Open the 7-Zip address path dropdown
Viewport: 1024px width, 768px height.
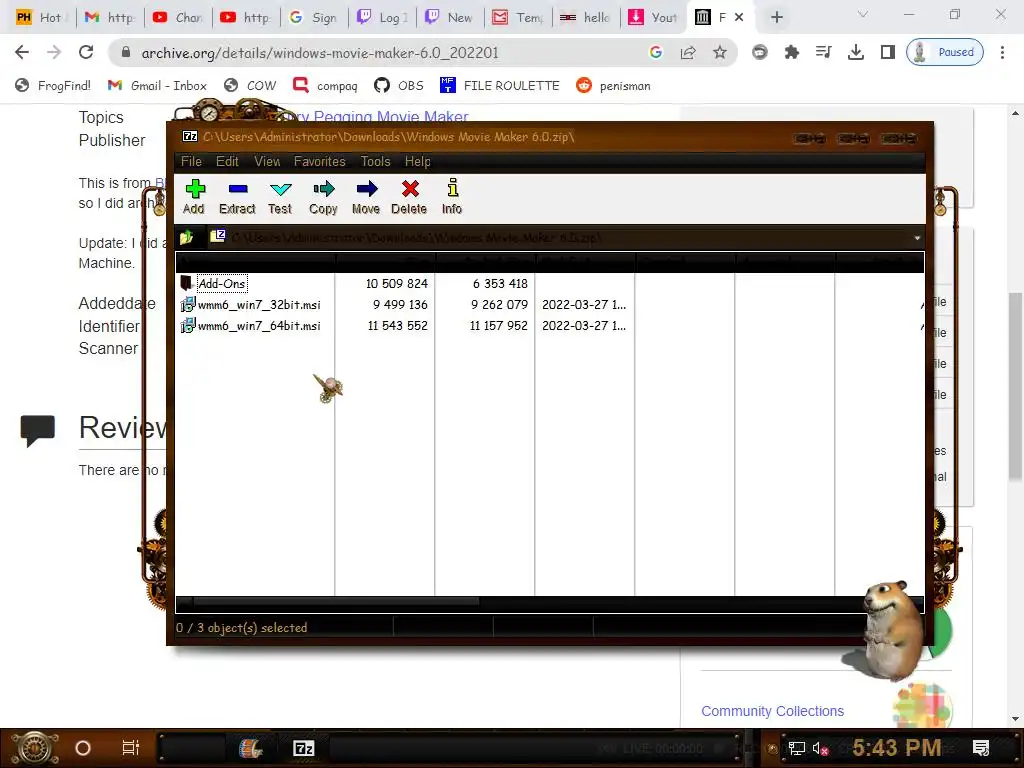click(917, 238)
